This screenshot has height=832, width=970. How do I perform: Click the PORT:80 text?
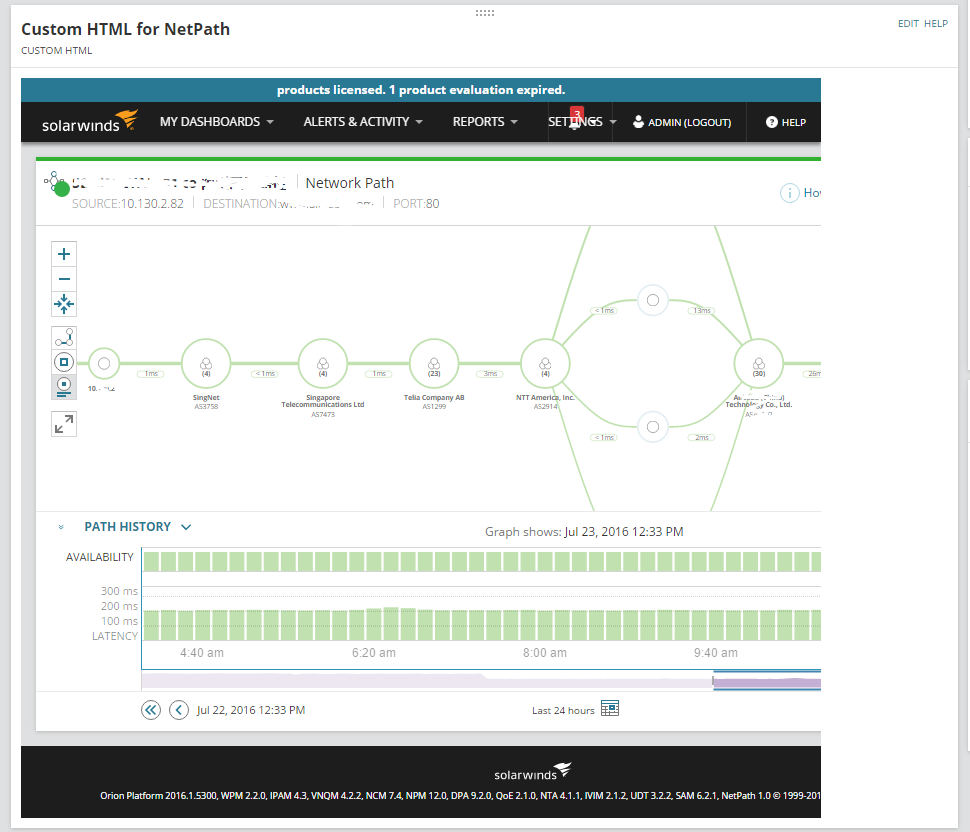416,204
